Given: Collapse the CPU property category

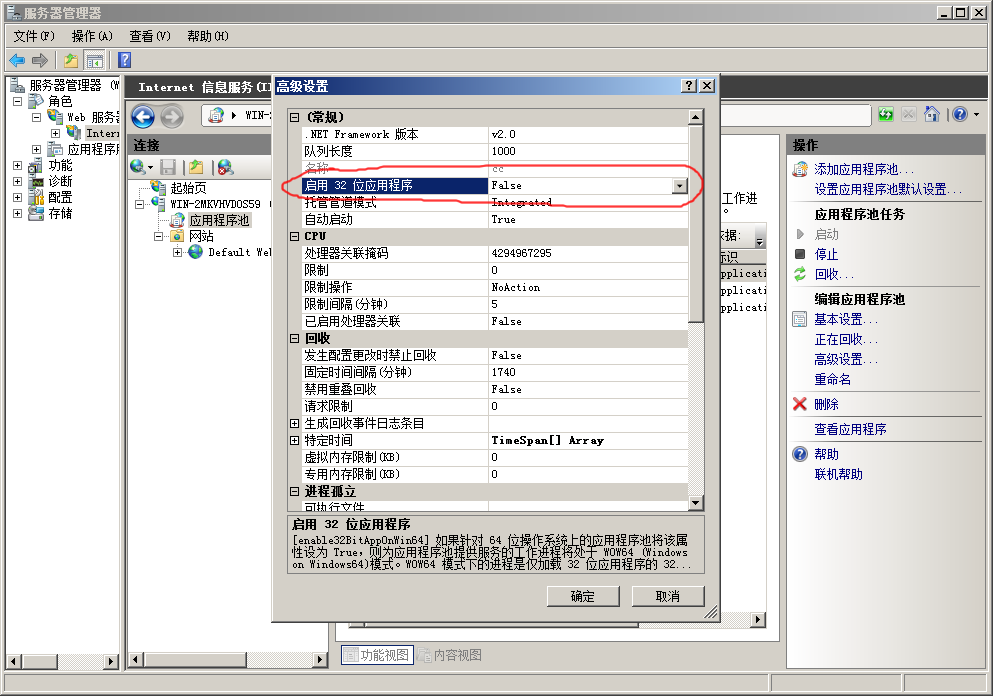Looking at the screenshot, I should (x=294, y=236).
